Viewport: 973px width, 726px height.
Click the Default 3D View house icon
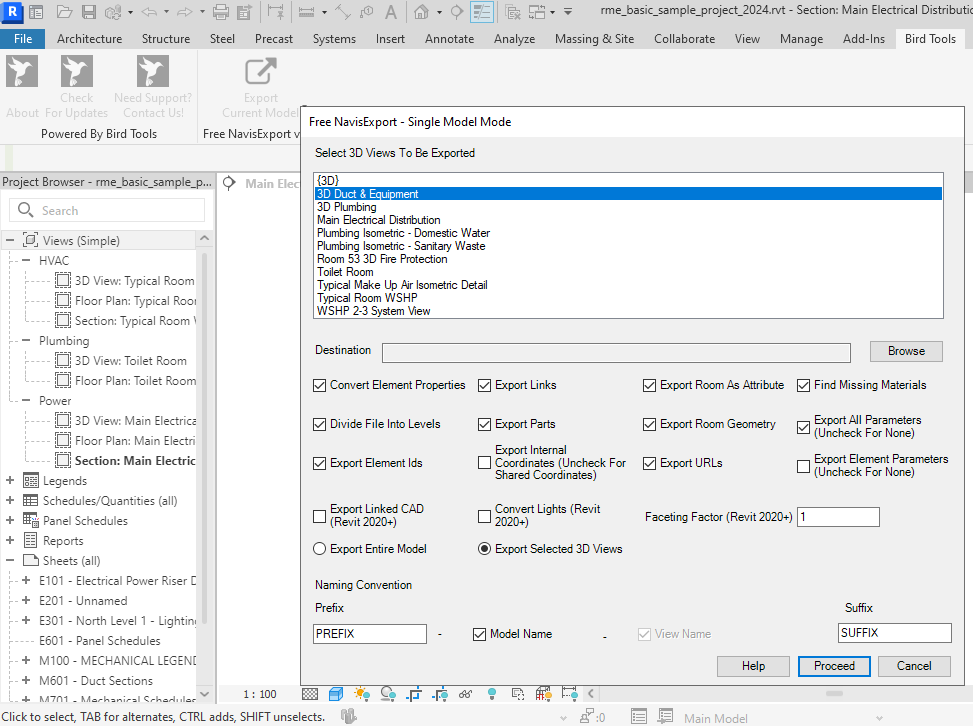tap(422, 13)
